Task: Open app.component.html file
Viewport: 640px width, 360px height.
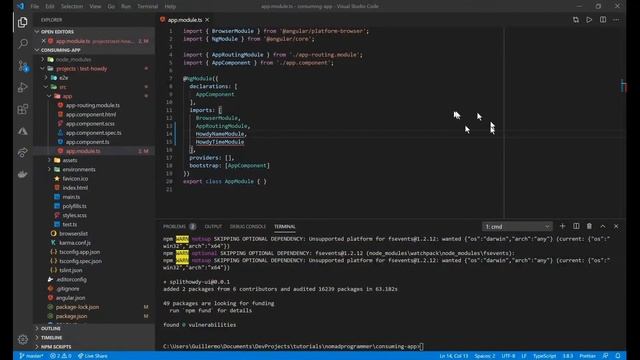Action: coord(91,115)
